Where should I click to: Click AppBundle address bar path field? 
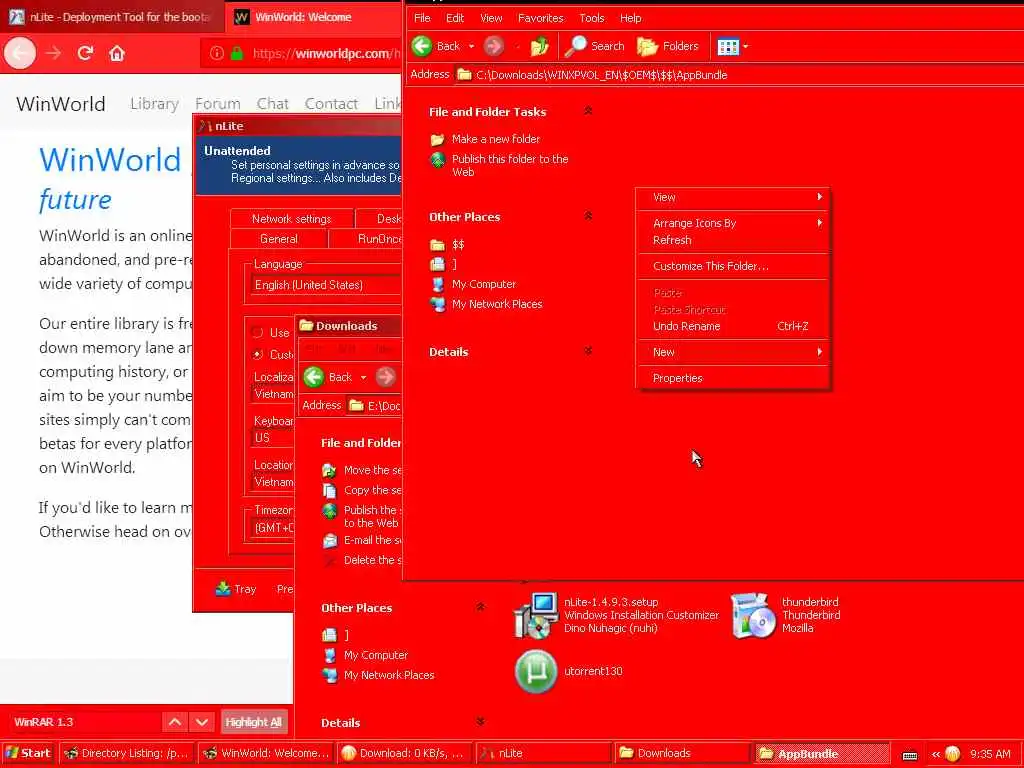tap(738, 74)
